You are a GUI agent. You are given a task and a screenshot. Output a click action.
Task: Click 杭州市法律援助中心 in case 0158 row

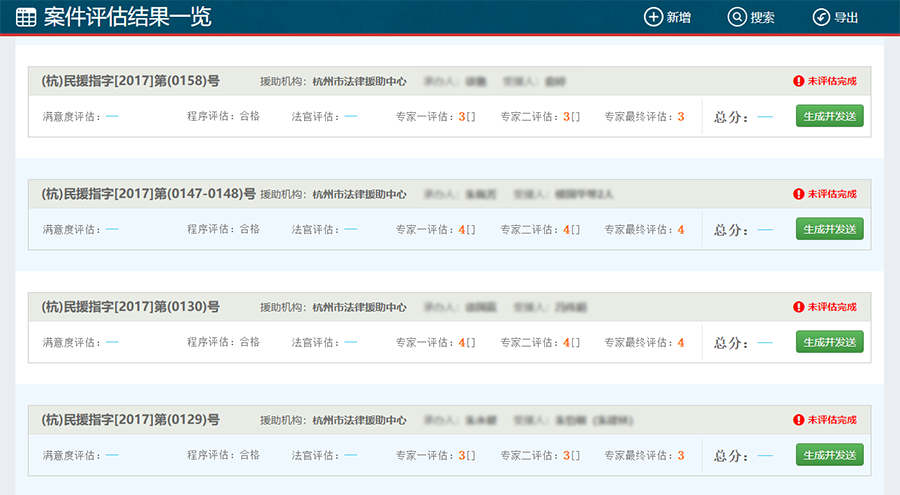pyautogui.click(x=359, y=82)
